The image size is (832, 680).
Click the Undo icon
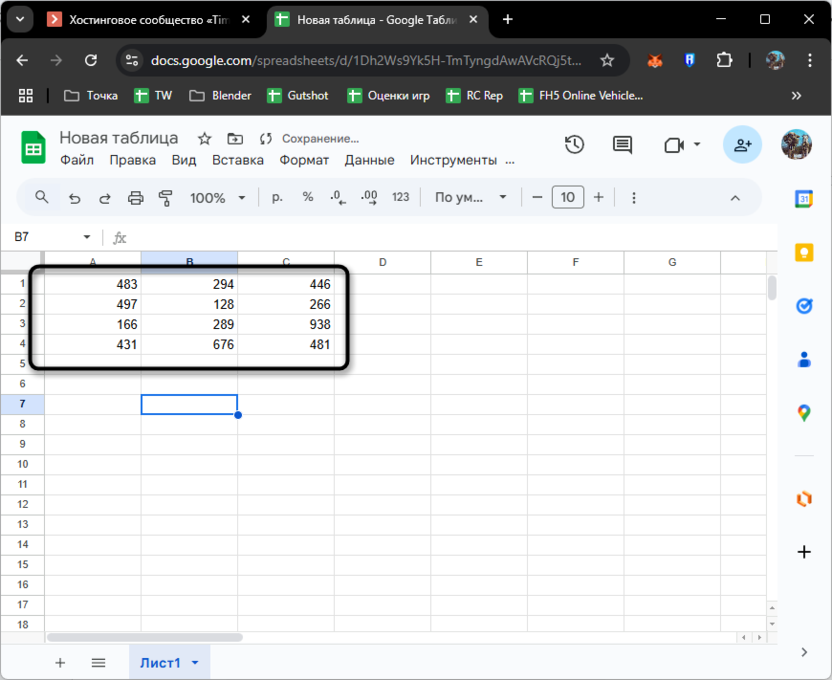(74, 197)
